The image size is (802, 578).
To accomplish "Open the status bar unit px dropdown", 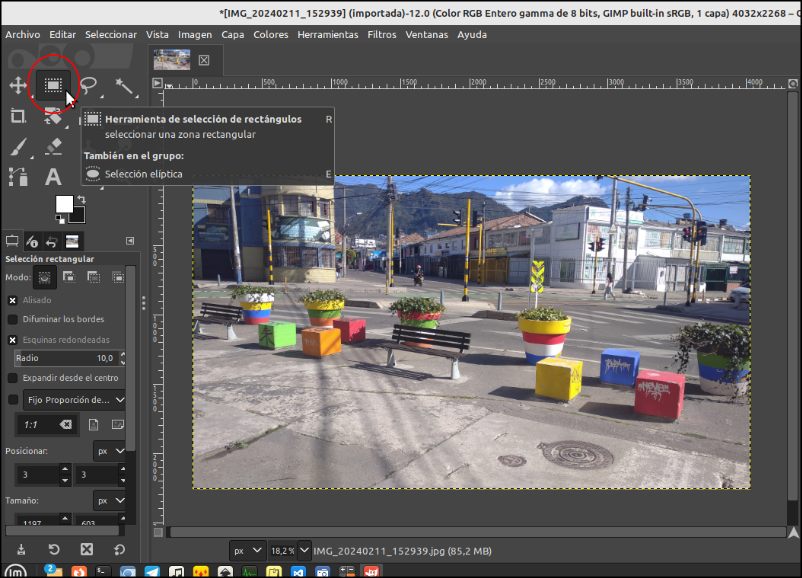I will [x=248, y=551].
